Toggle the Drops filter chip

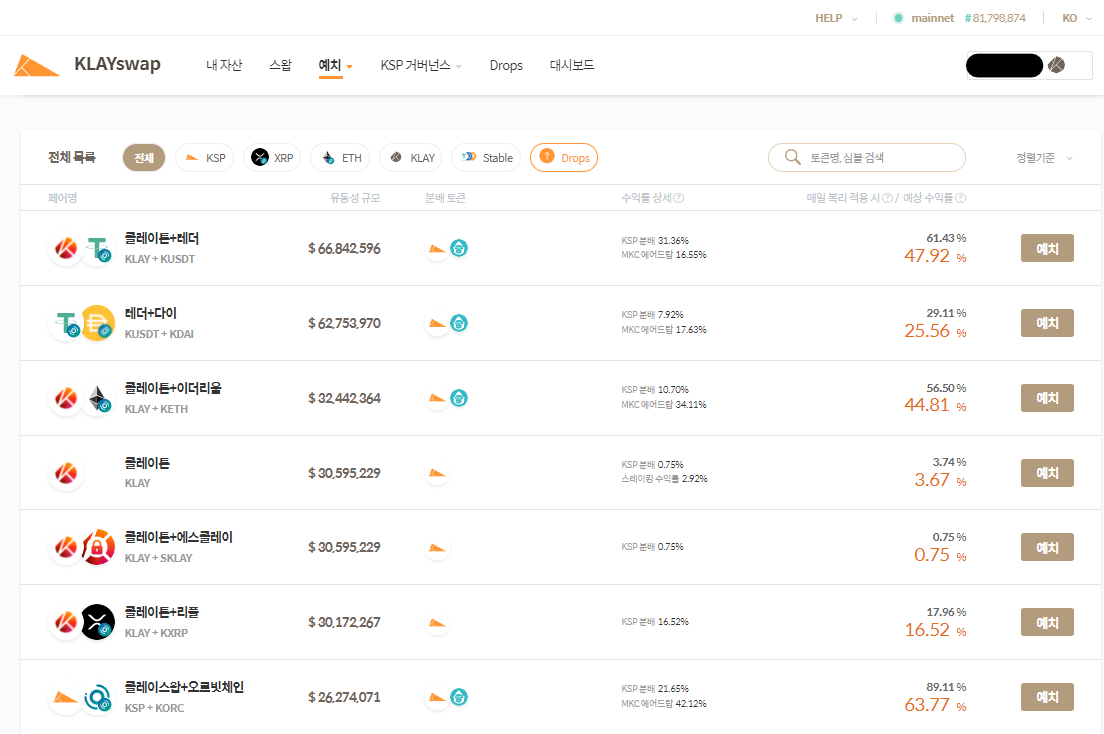[x=564, y=158]
